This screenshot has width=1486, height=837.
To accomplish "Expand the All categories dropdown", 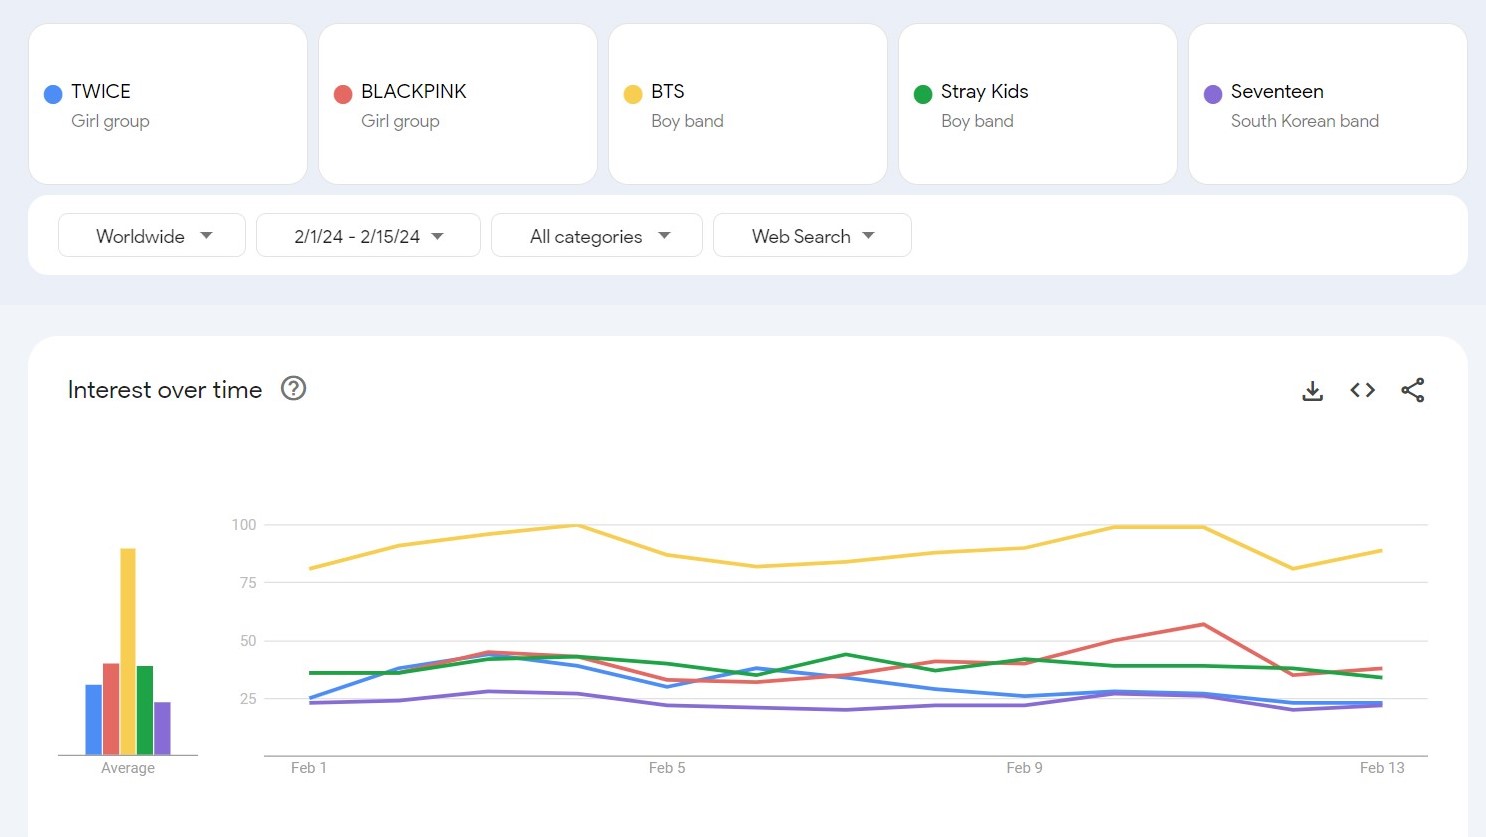I will tap(597, 235).
